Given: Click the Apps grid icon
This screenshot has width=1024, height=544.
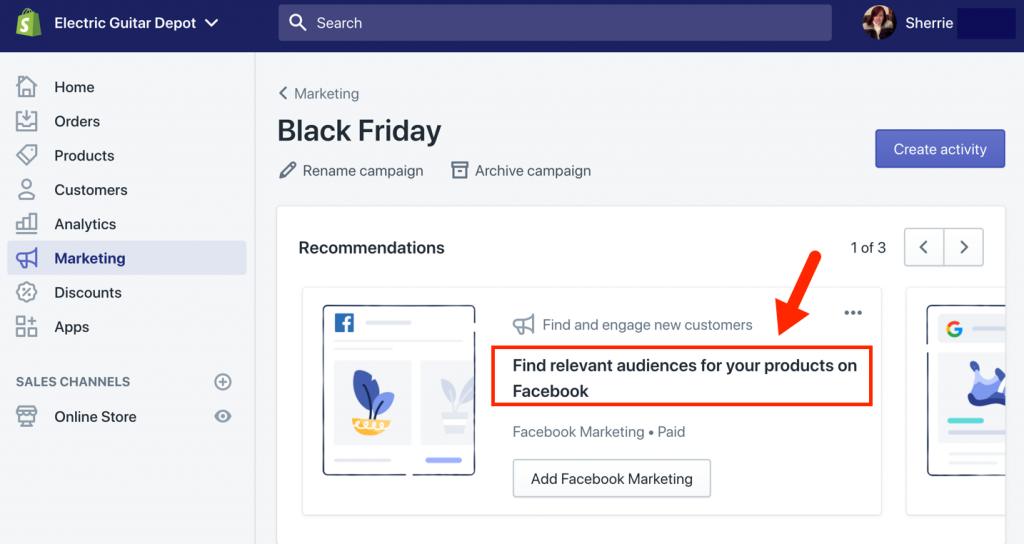Looking at the screenshot, I should tap(27, 327).
